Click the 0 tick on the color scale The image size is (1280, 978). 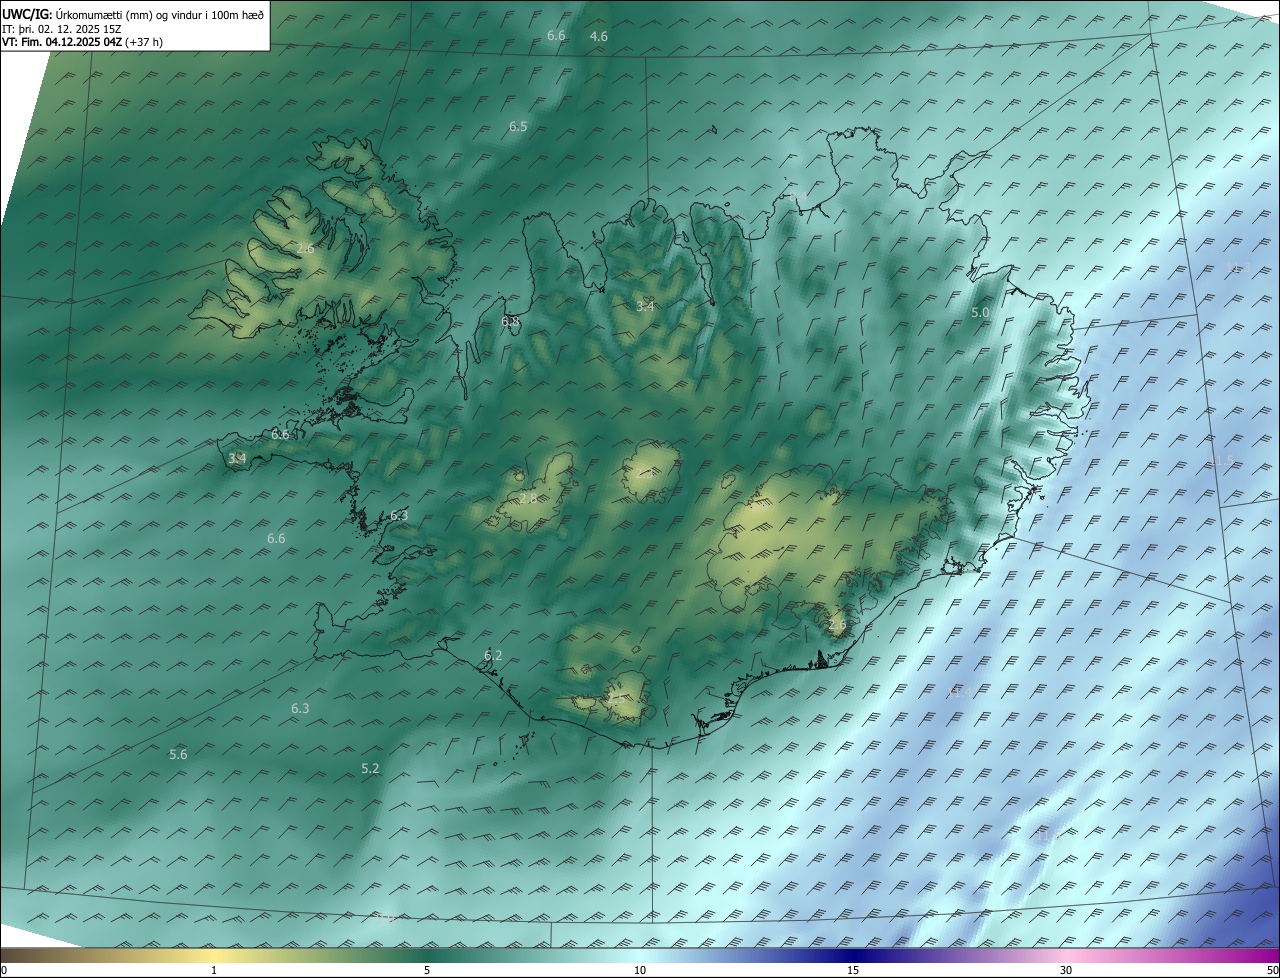(4, 970)
